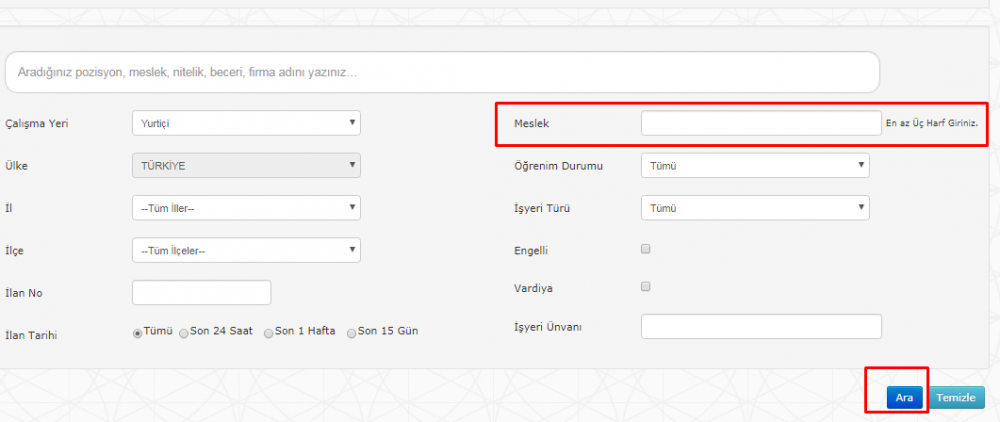Expand the İlçe dropdown list
The width and height of the screenshot is (1000, 422).
(x=246, y=250)
